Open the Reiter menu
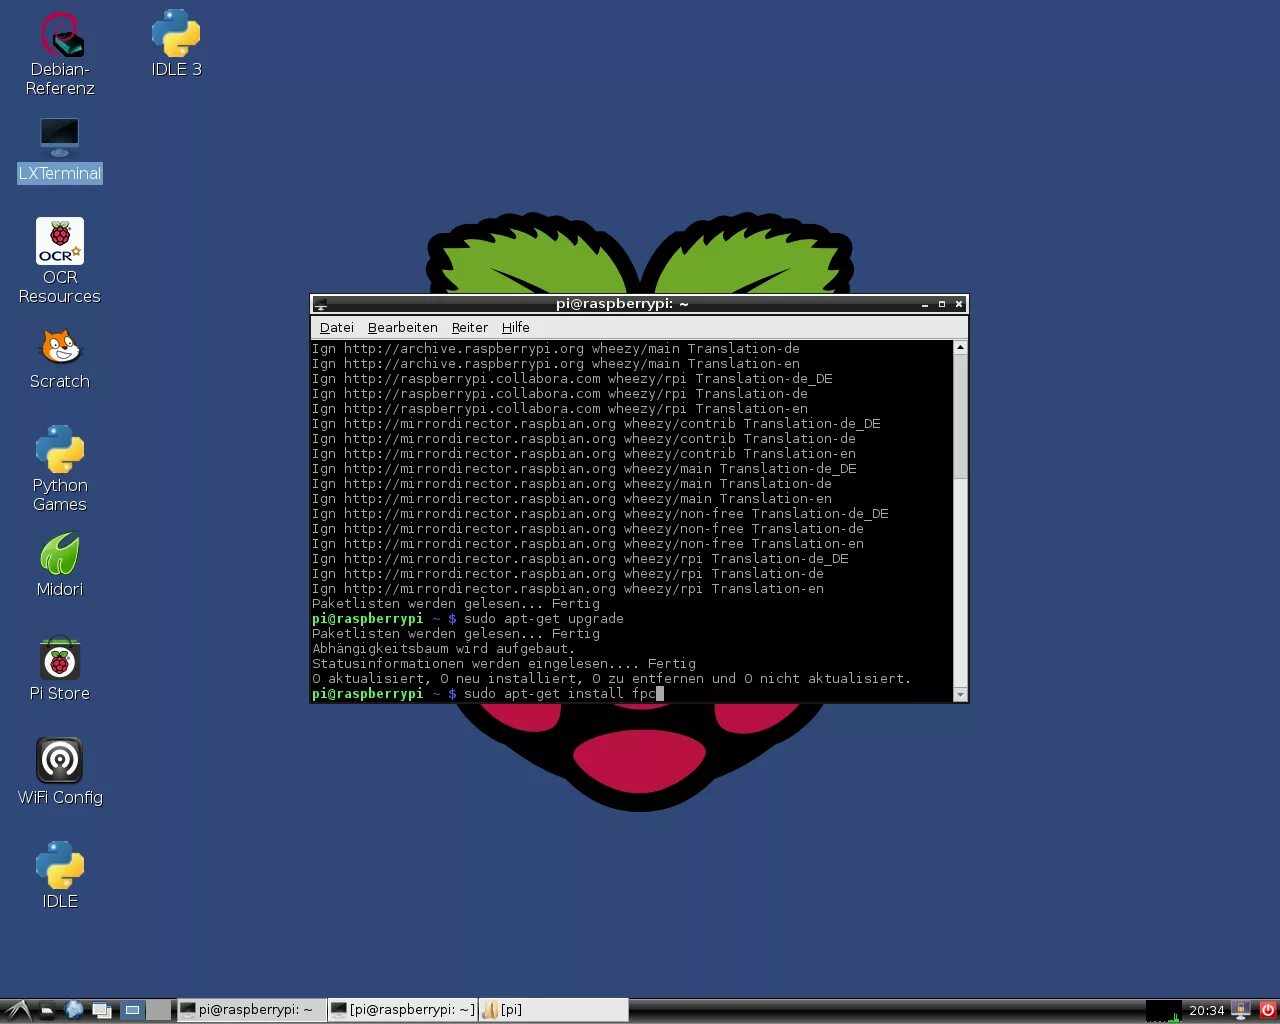 pyautogui.click(x=469, y=327)
